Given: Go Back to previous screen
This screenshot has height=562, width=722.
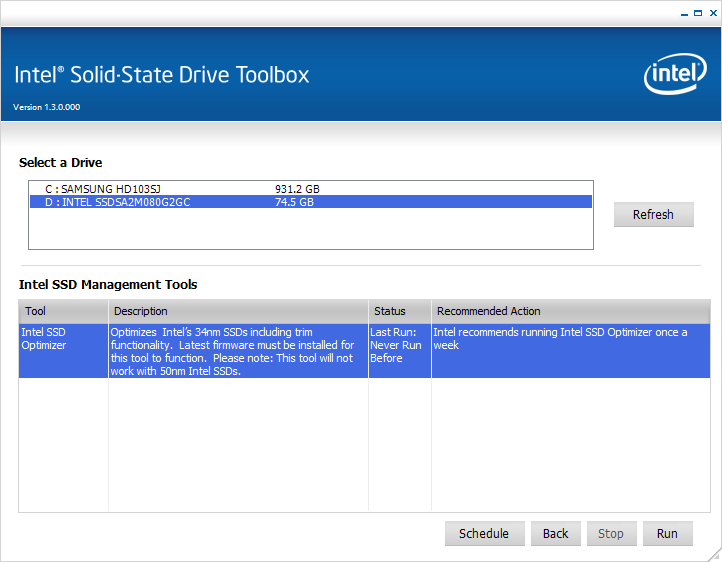Looking at the screenshot, I should (x=556, y=533).
